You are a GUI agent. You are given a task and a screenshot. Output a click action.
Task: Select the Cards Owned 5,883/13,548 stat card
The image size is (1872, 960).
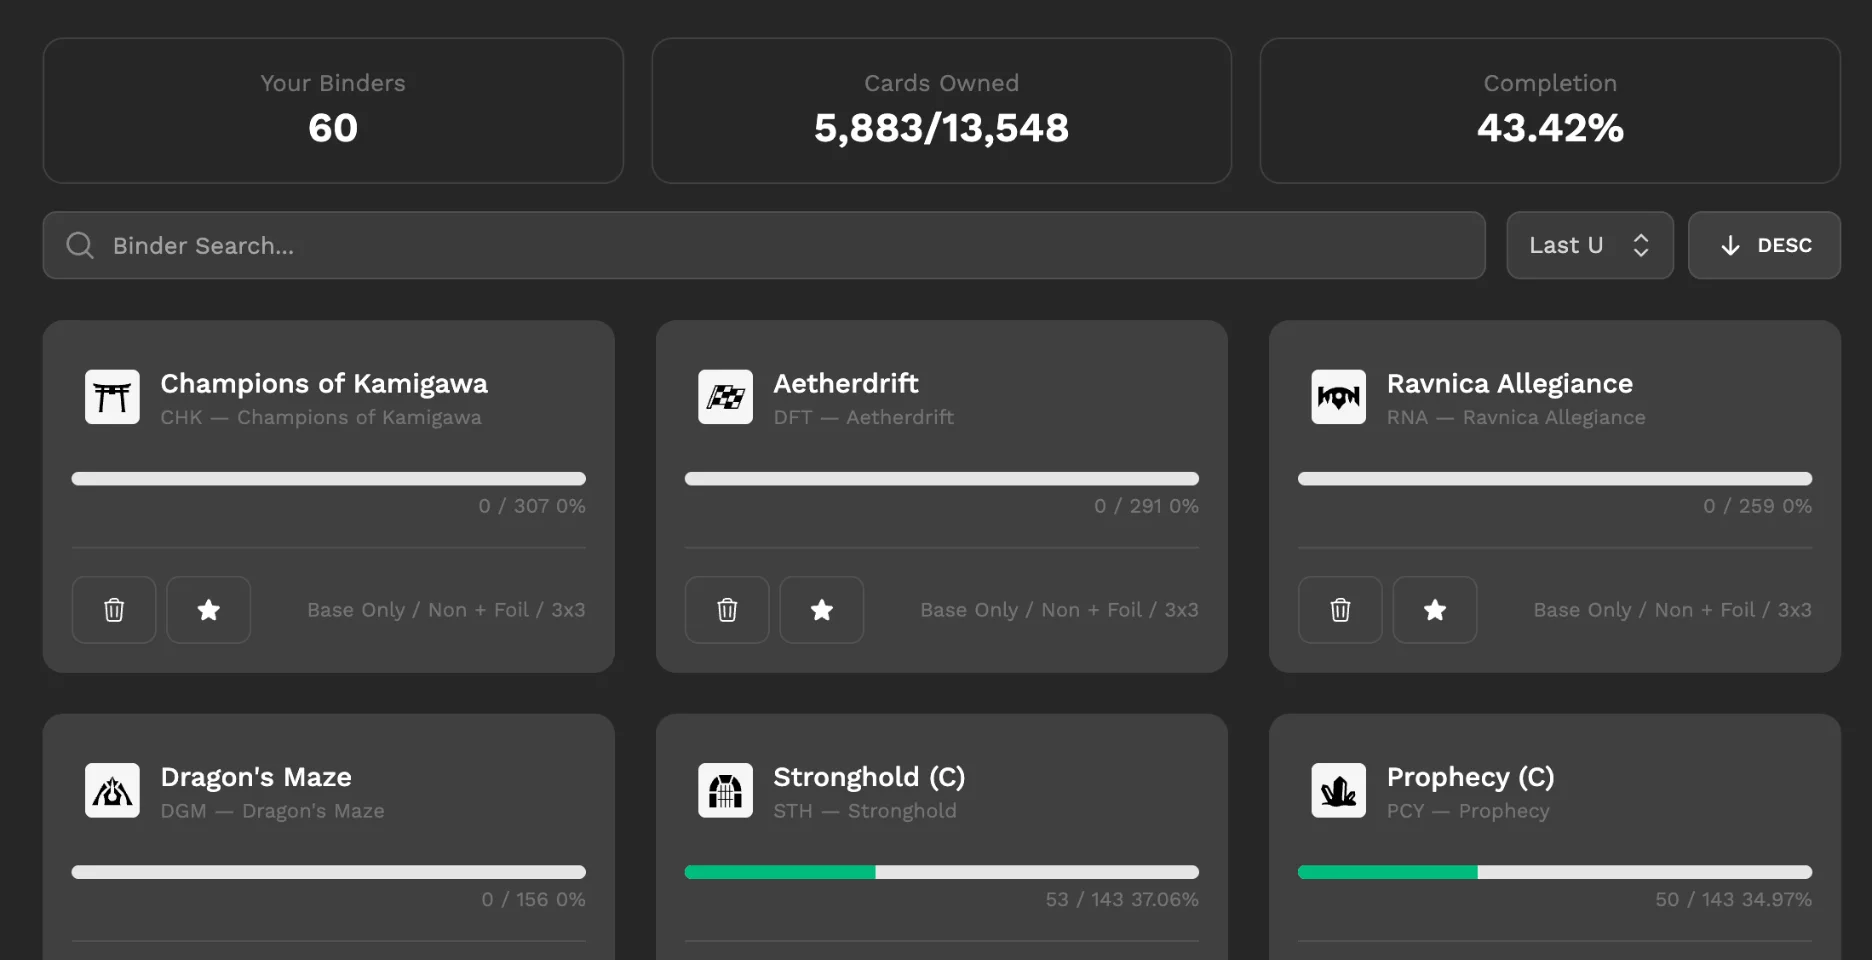pos(942,111)
